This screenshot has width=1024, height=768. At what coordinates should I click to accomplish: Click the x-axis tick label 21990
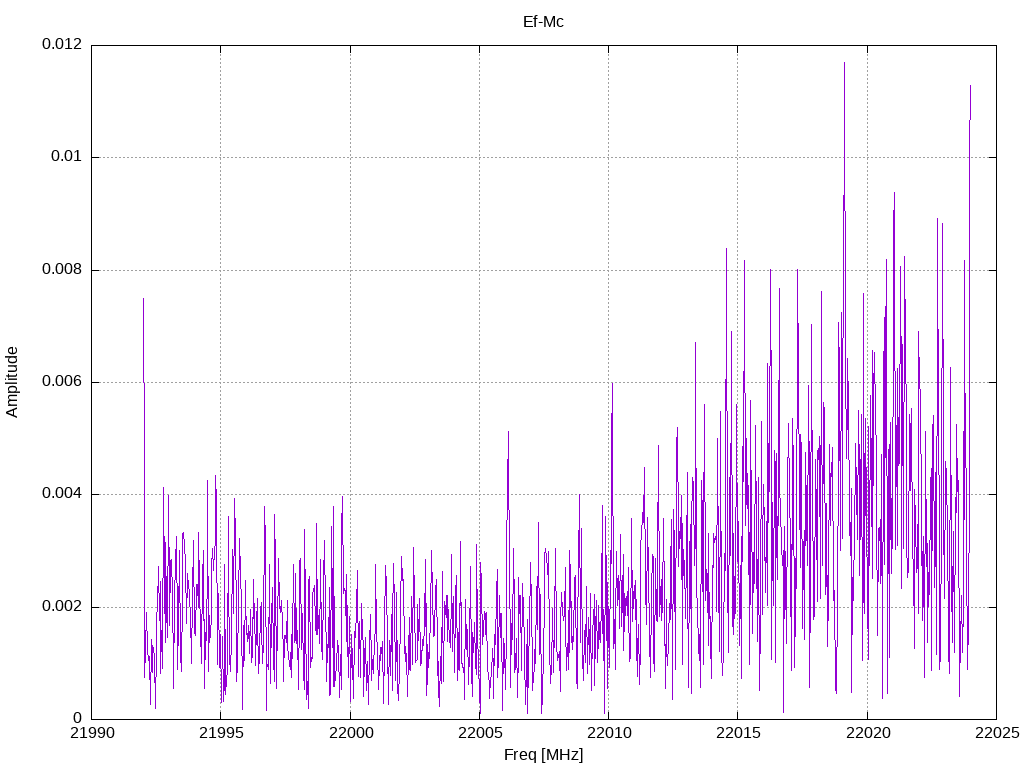[92, 733]
